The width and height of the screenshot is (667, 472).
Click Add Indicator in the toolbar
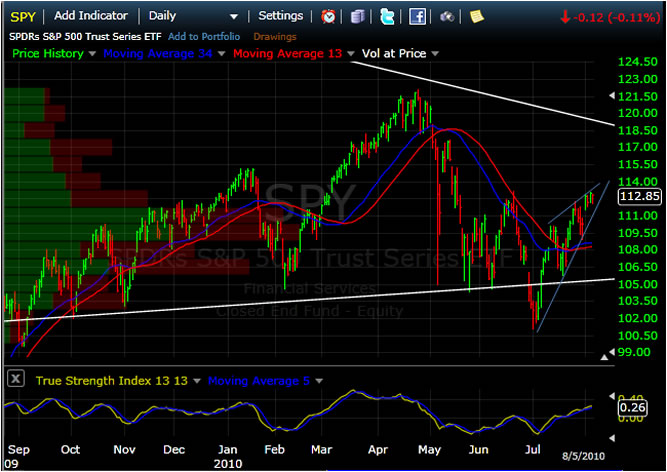[x=91, y=16]
